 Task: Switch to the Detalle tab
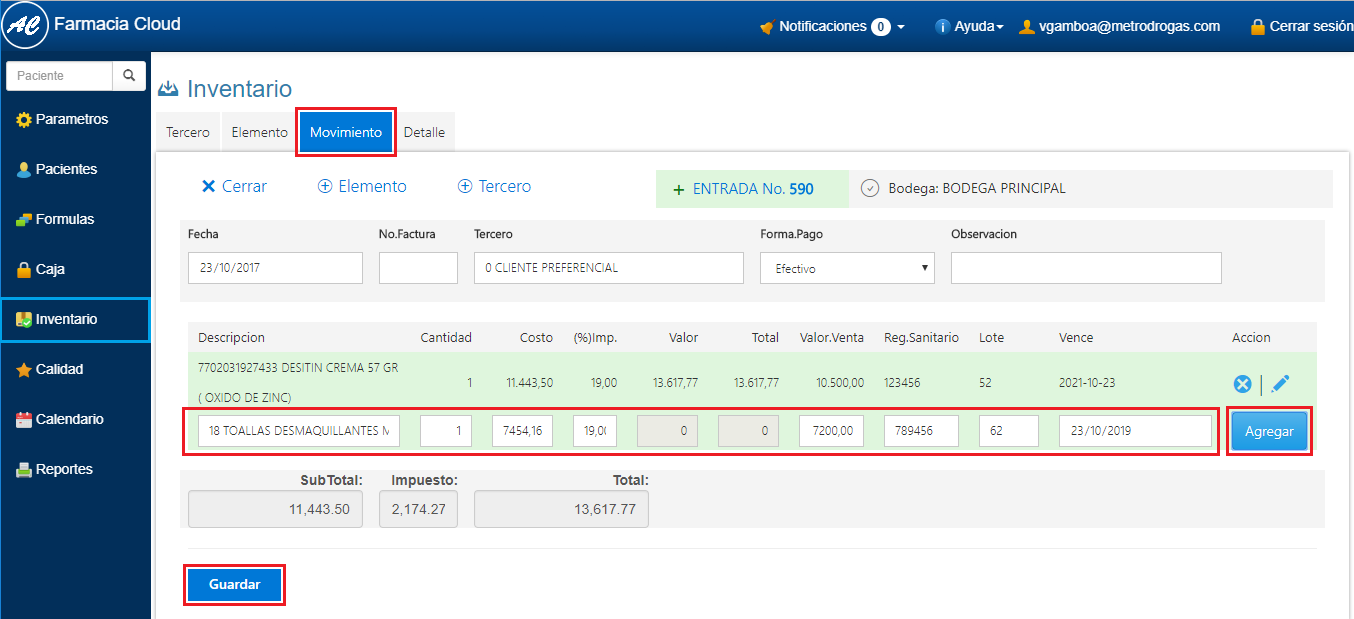point(424,132)
